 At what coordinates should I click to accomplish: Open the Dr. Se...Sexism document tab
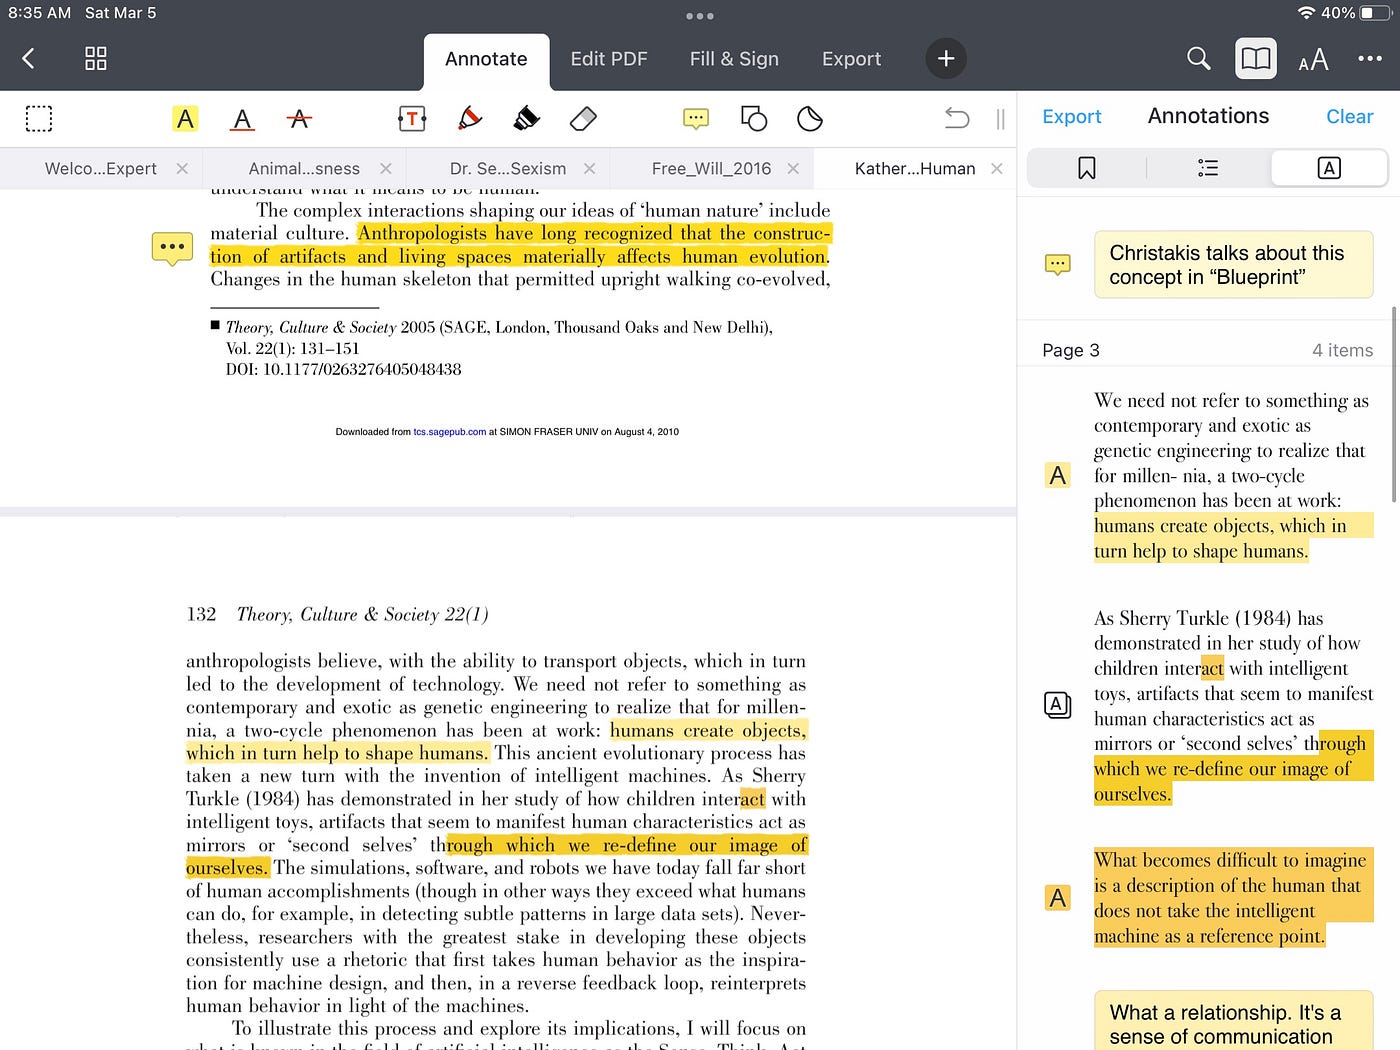[x=508, y=169]
